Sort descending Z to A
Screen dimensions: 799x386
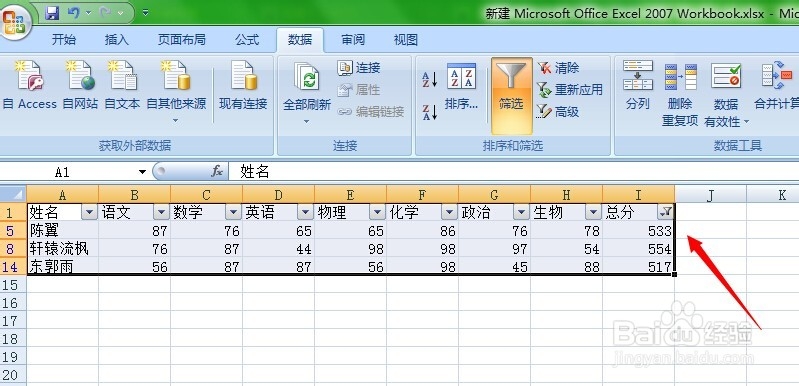click(430, 112)
